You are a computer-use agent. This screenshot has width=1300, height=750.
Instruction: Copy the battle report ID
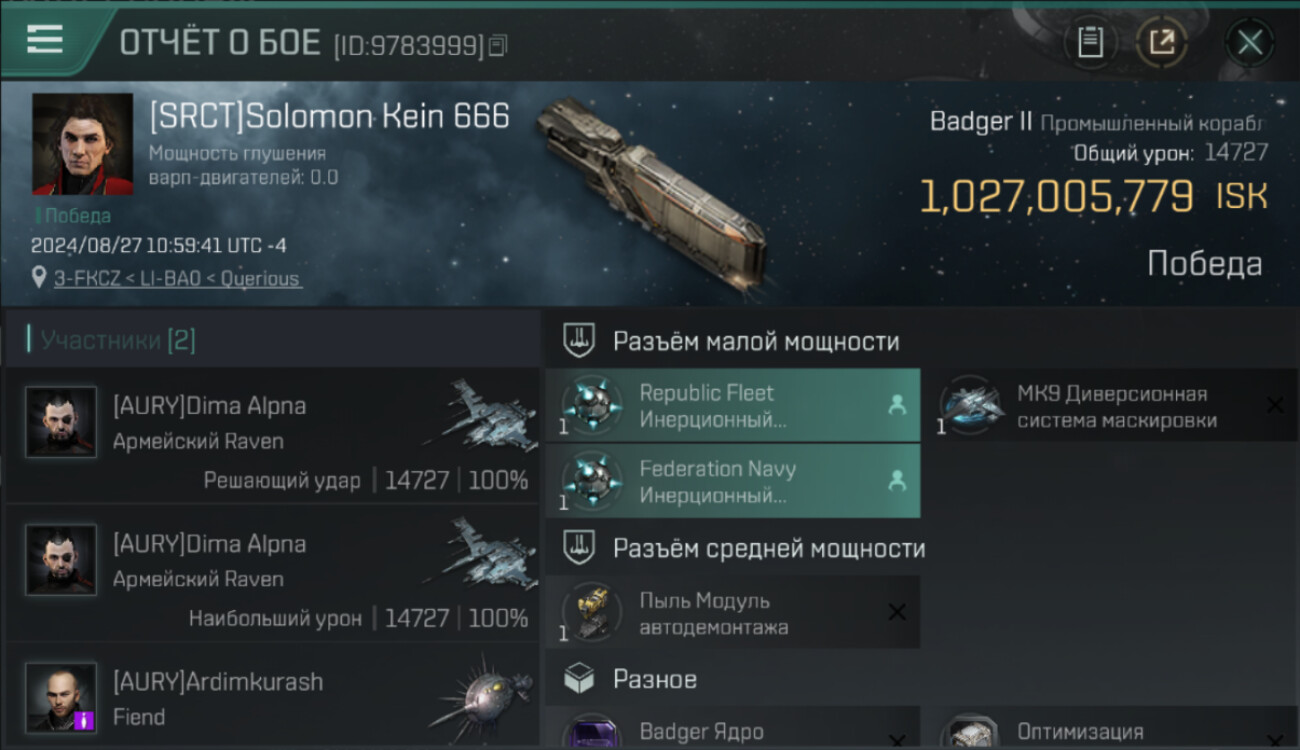click(x=498, y=45)
